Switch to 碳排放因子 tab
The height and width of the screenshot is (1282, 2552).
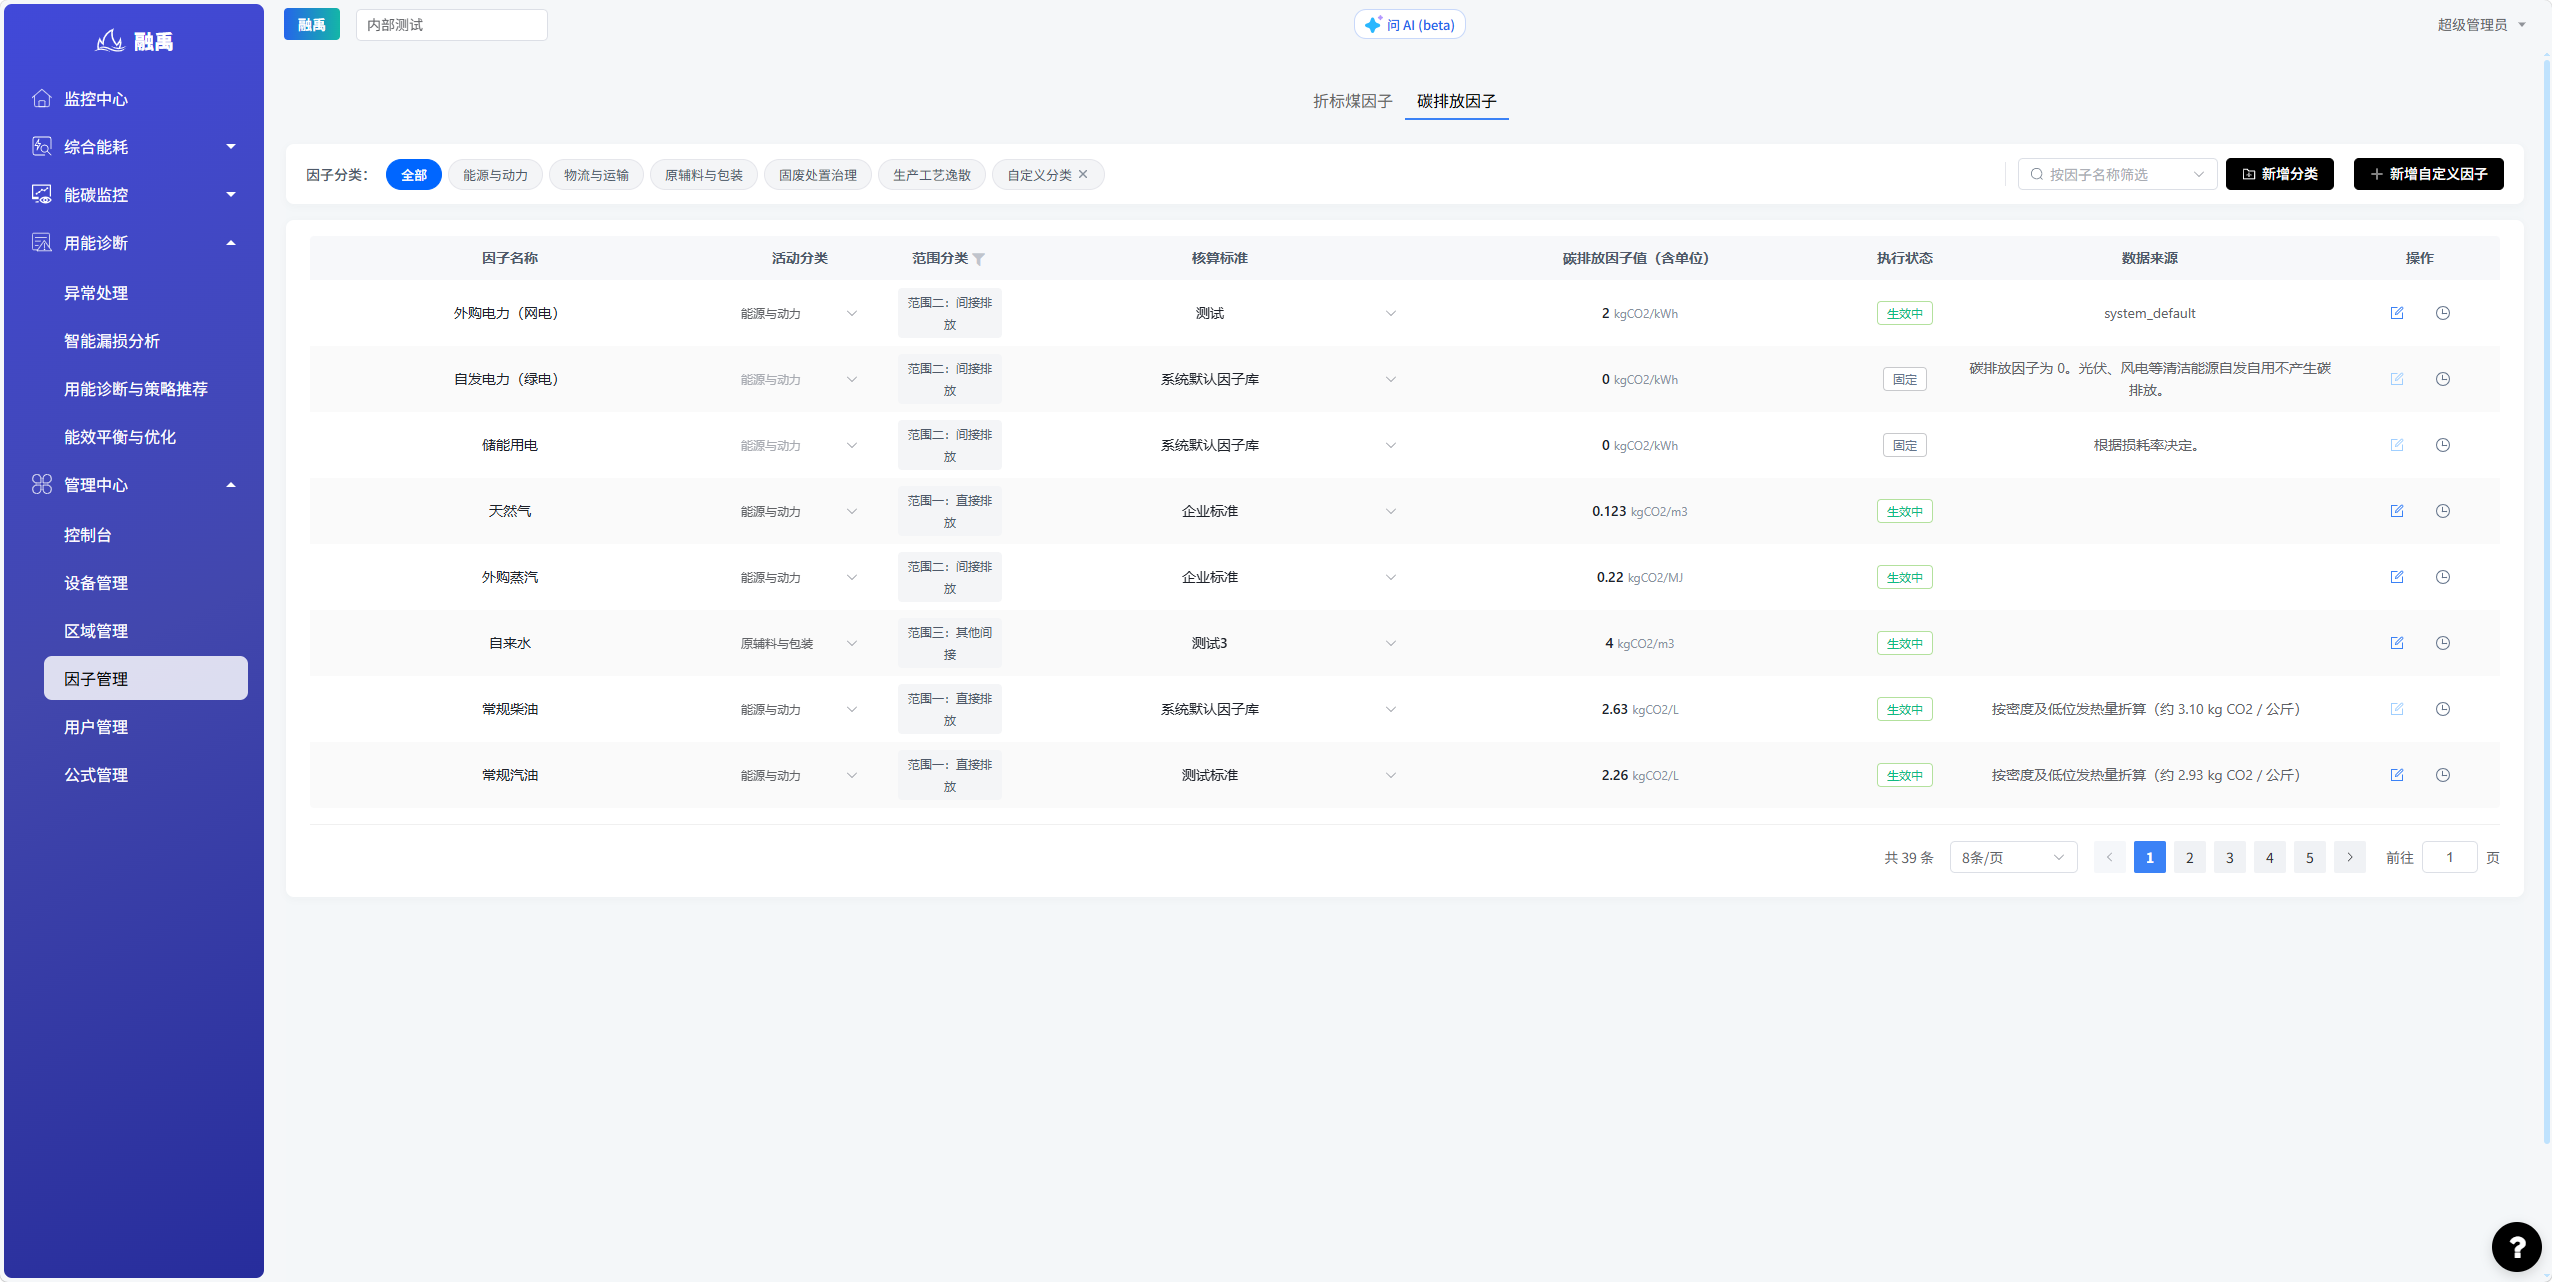click(x=1456, y=101)
